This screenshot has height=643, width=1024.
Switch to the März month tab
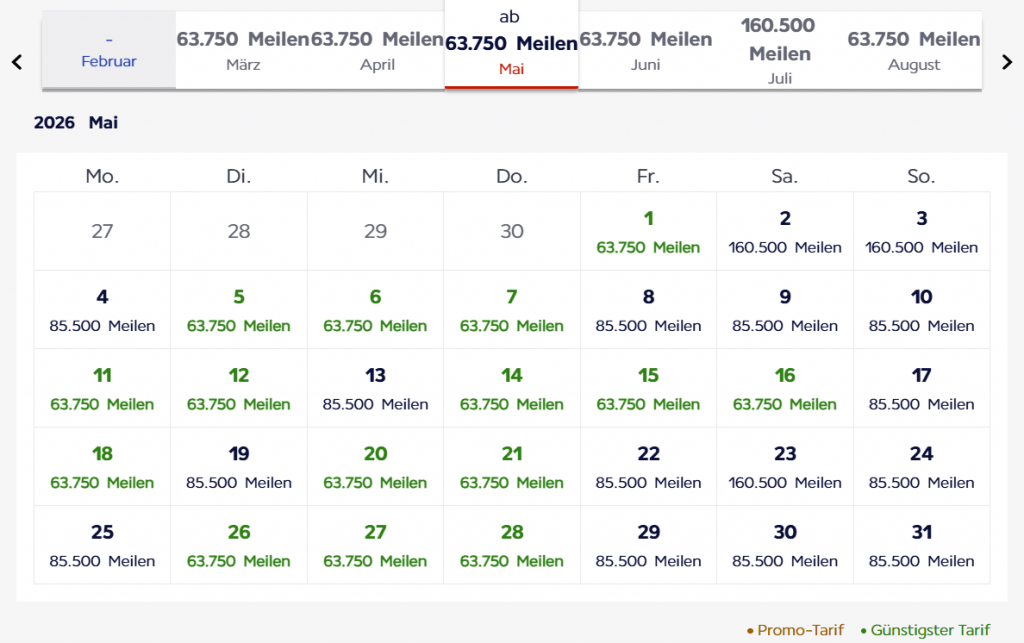(243, 51)
